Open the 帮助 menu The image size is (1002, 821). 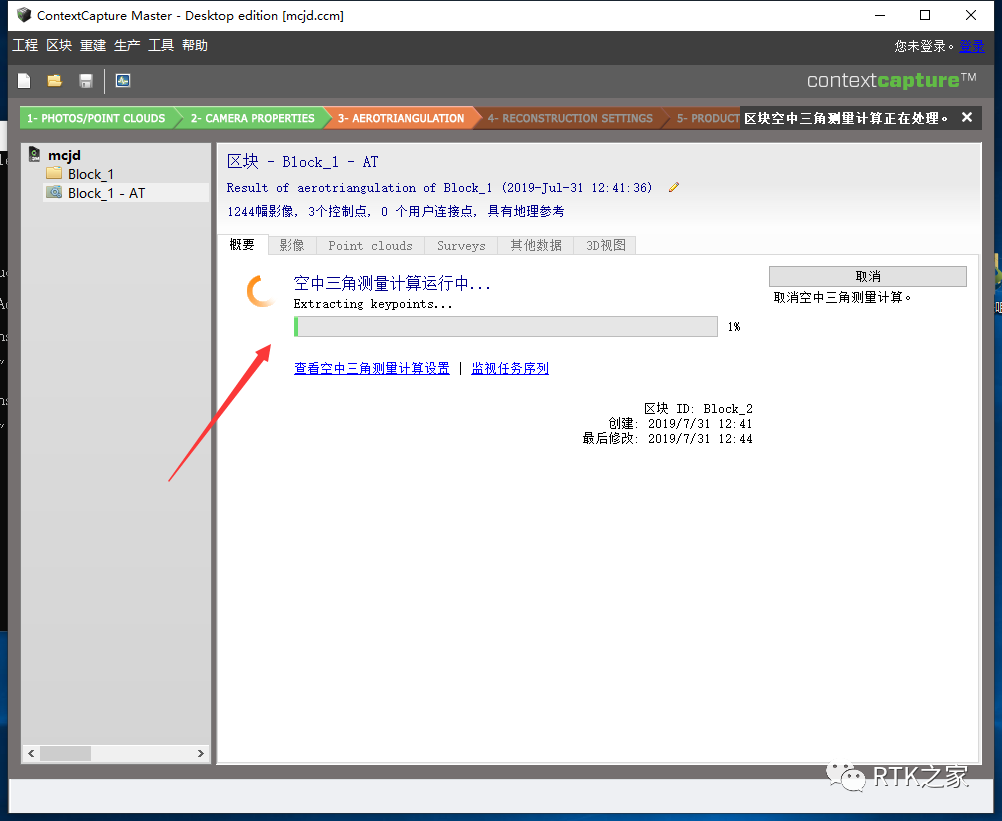coord(195,45)
